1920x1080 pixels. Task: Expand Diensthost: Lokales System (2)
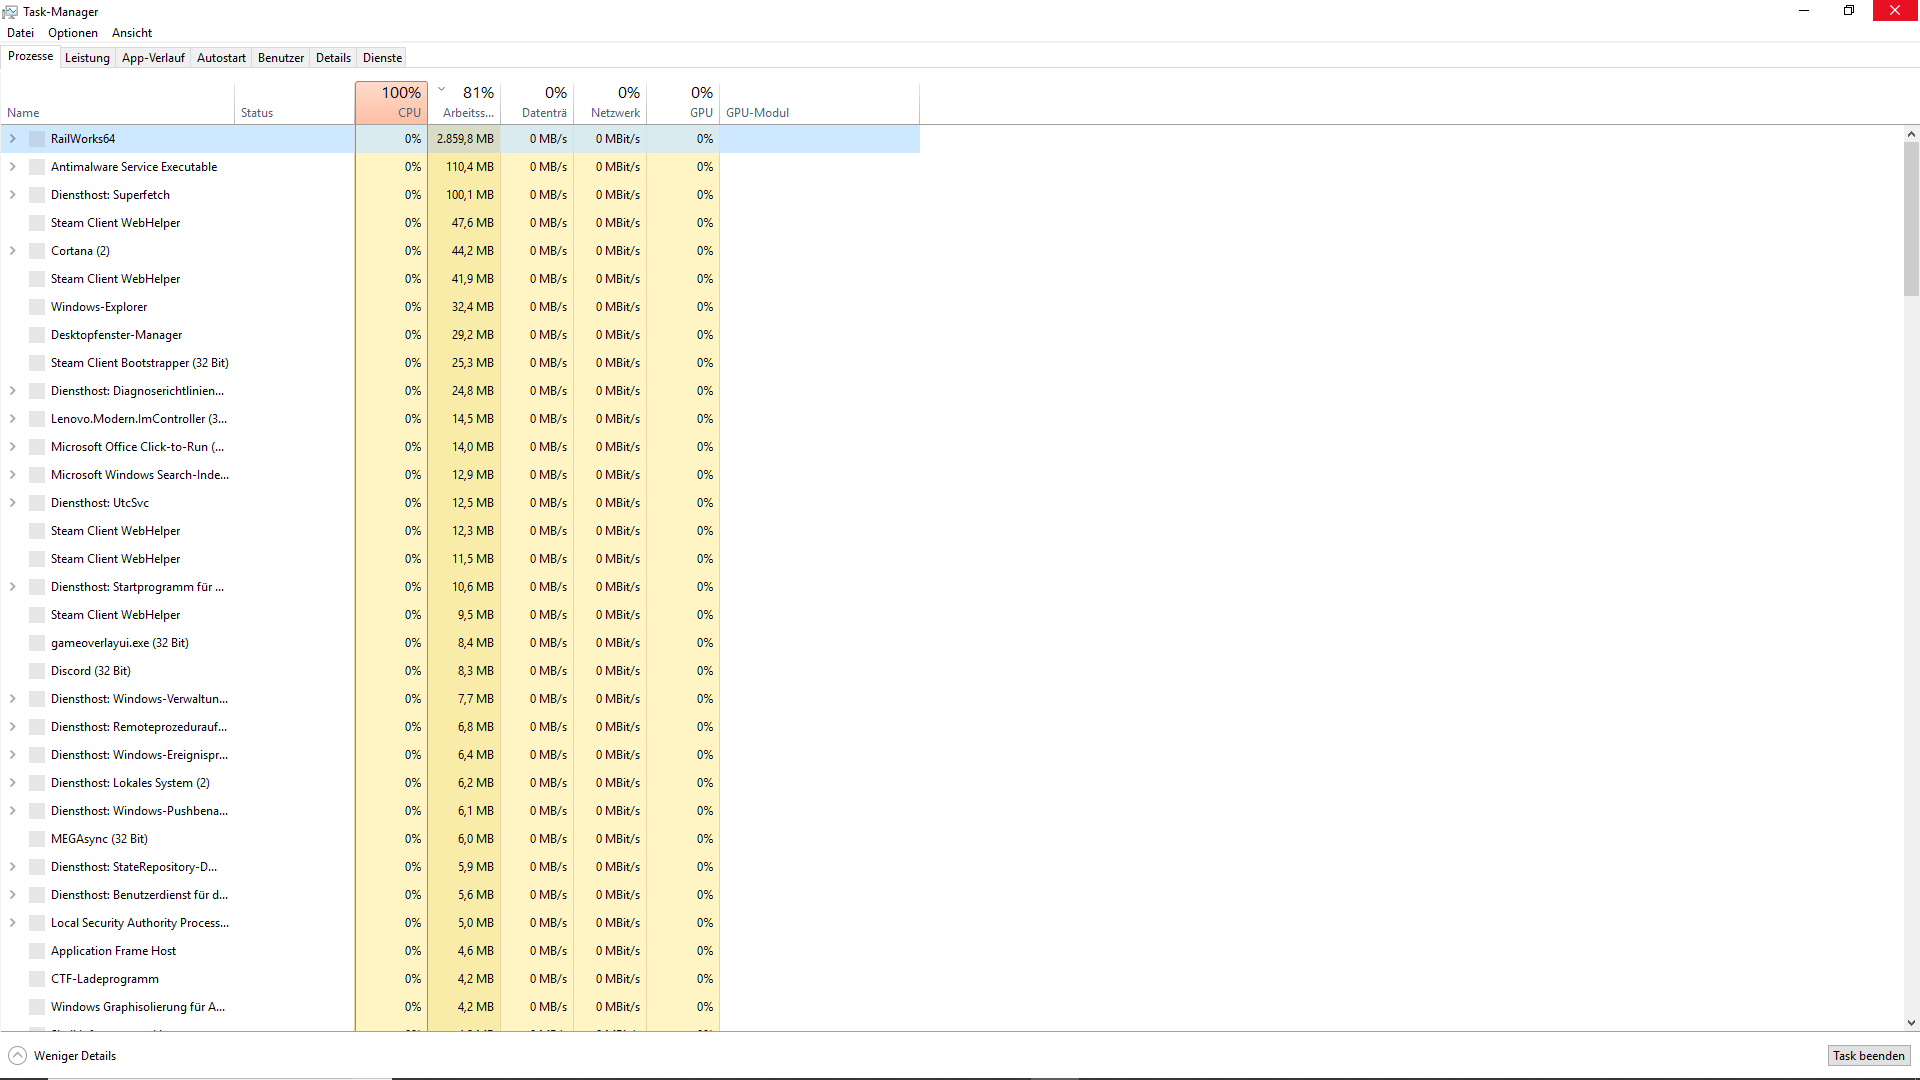coord(13,783)
